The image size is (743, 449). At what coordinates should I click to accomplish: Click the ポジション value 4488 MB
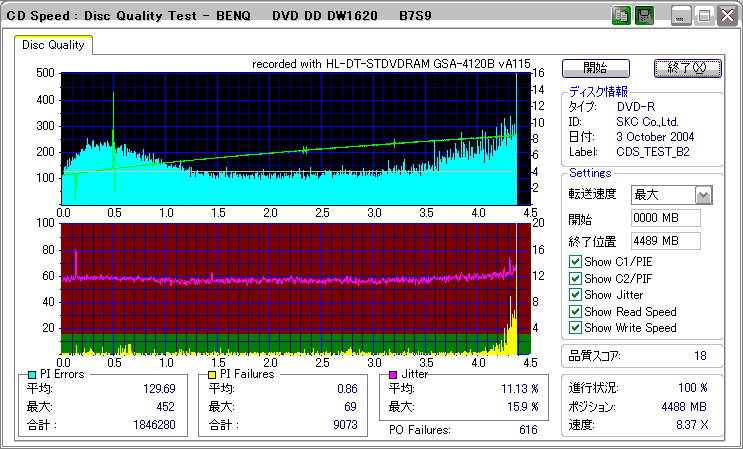(684, 407)
